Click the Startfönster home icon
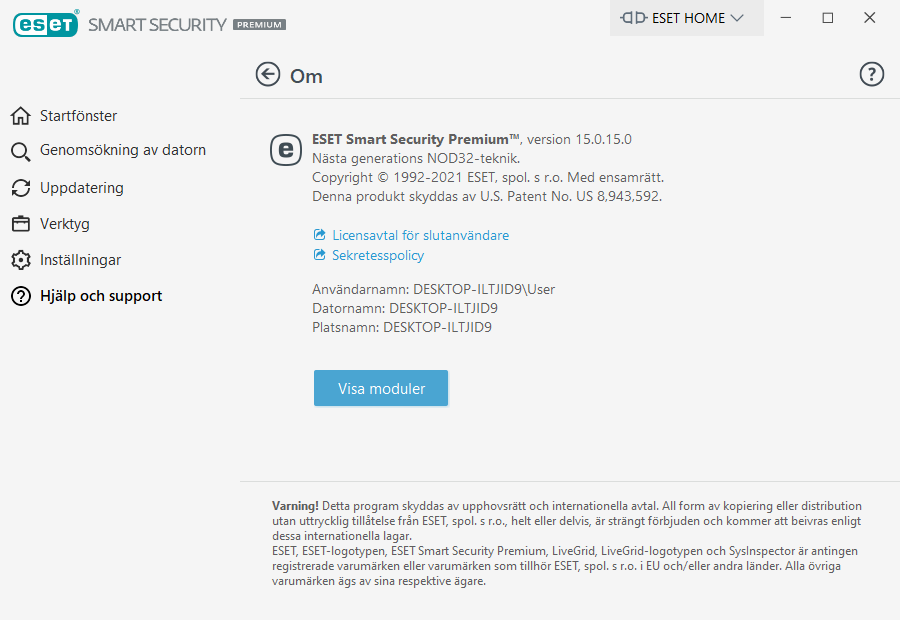The height and width of the screenshot is (620, 900). click(21, 116)
